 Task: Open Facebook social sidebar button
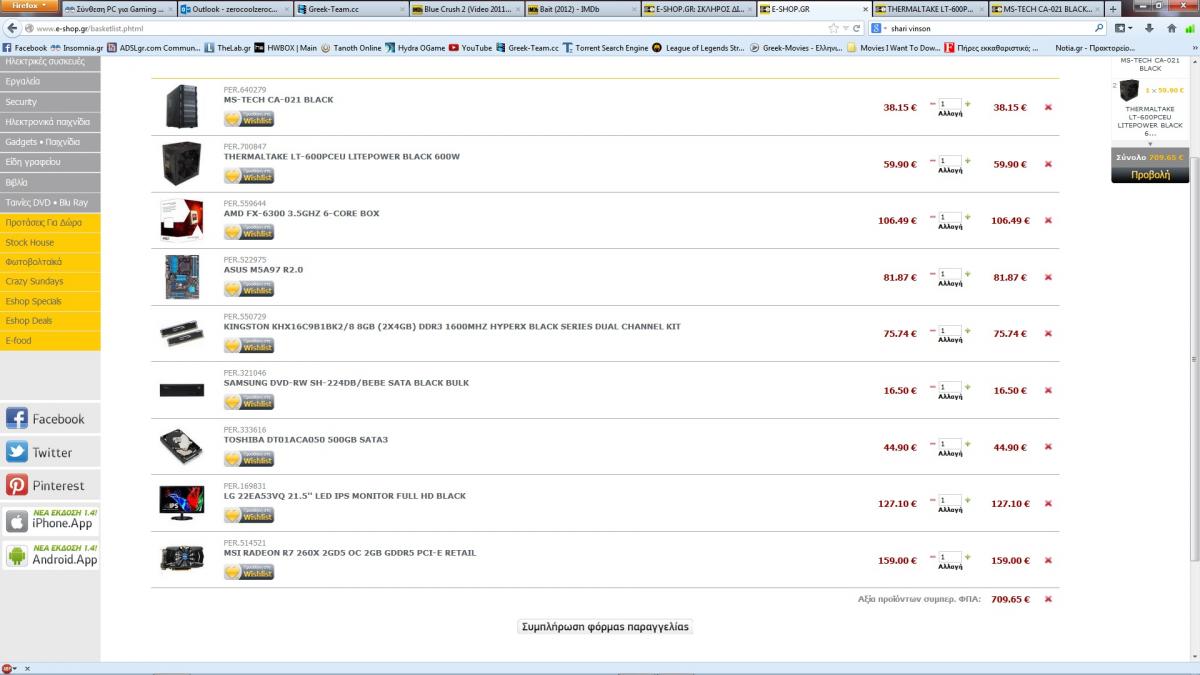coord(50,419)
